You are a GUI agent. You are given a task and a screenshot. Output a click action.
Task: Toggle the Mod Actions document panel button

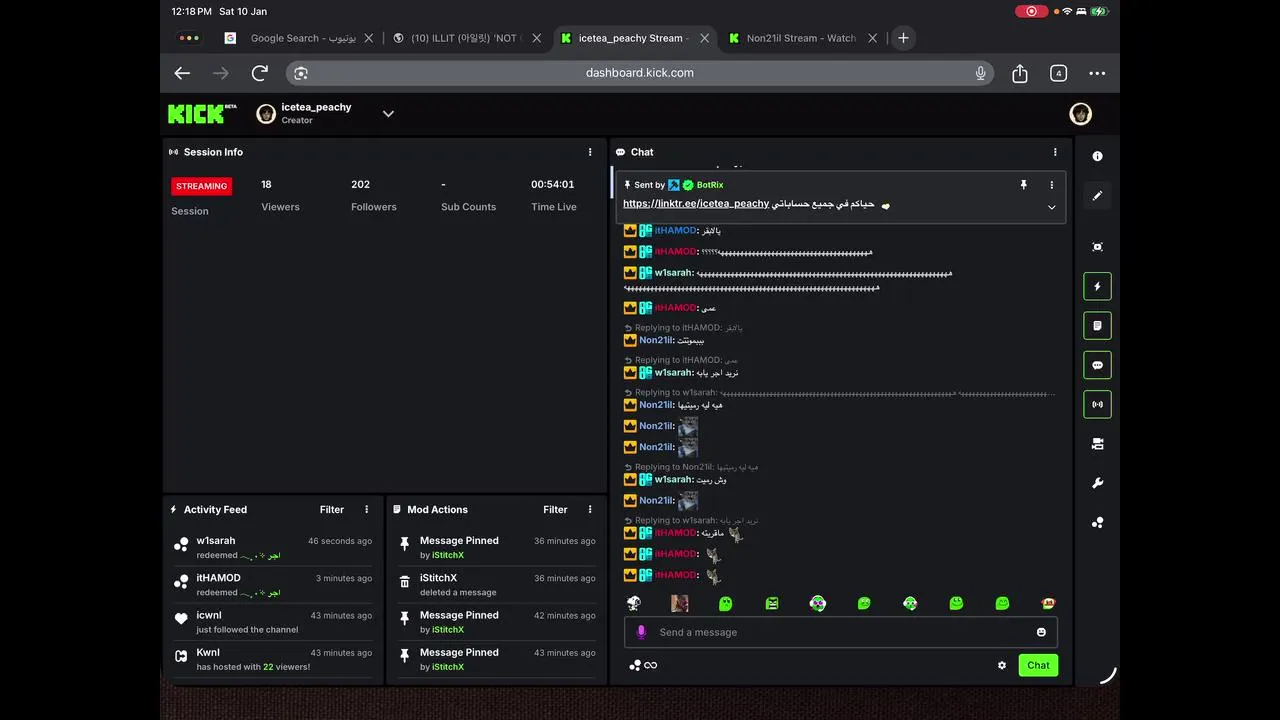[x=1097, y=326]
